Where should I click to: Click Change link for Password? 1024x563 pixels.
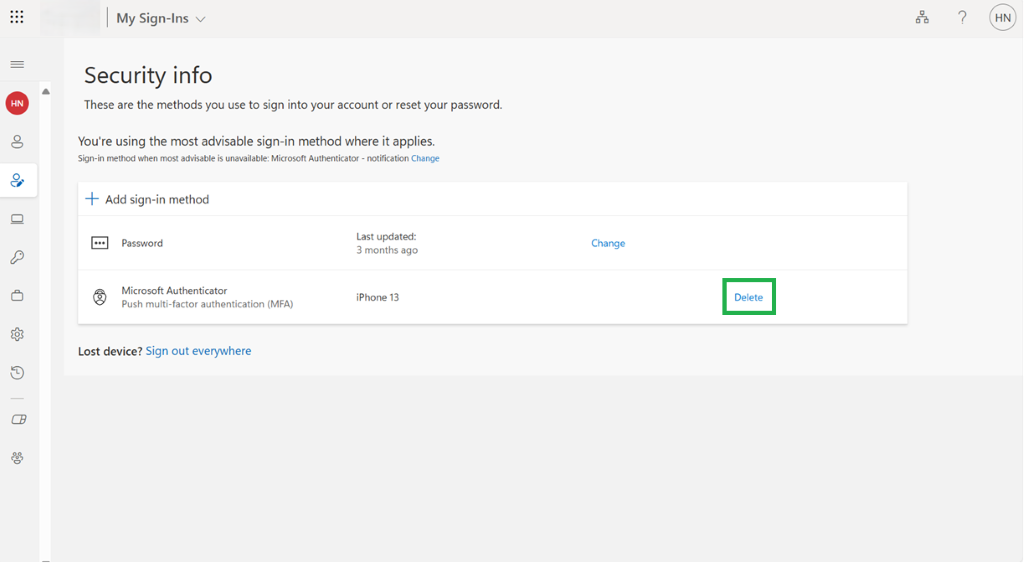[x=608, y=243]
